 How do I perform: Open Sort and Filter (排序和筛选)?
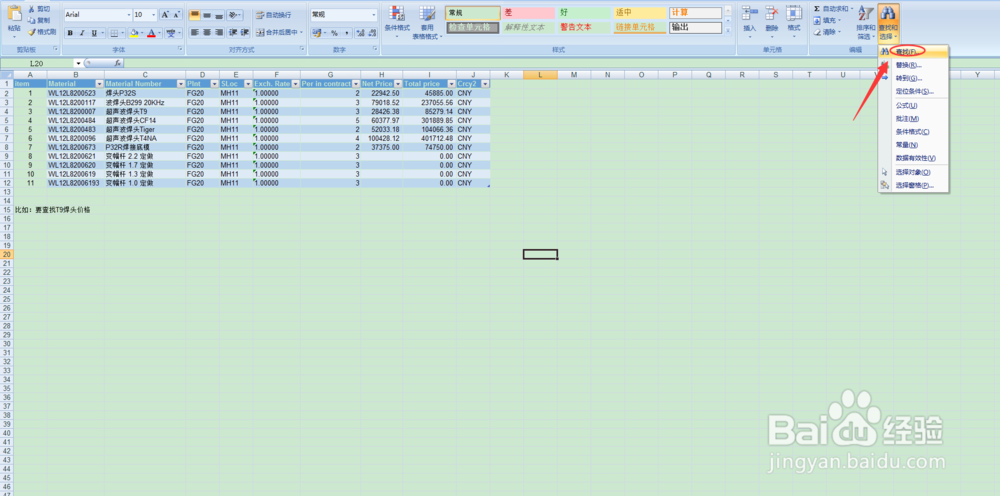(865, 22)
